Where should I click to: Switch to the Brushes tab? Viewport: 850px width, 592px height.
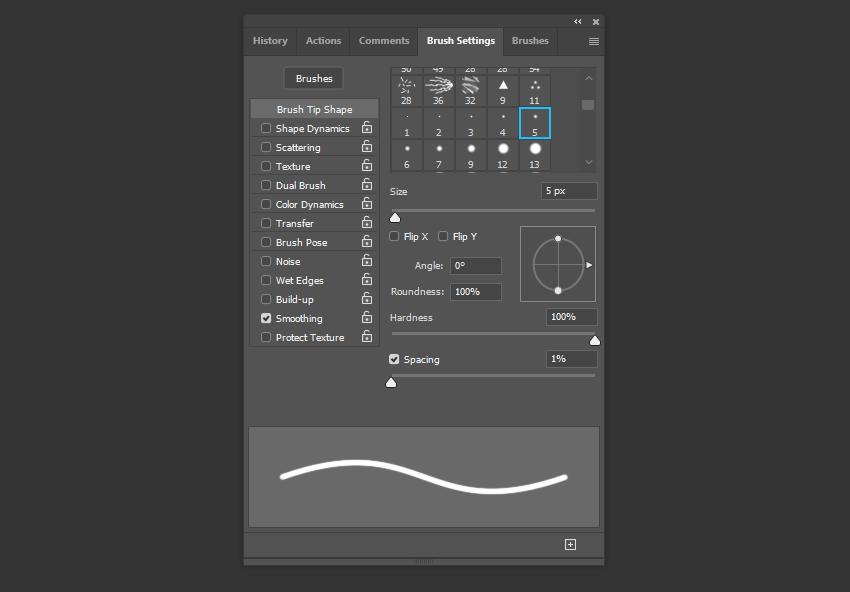click(530, 41)
